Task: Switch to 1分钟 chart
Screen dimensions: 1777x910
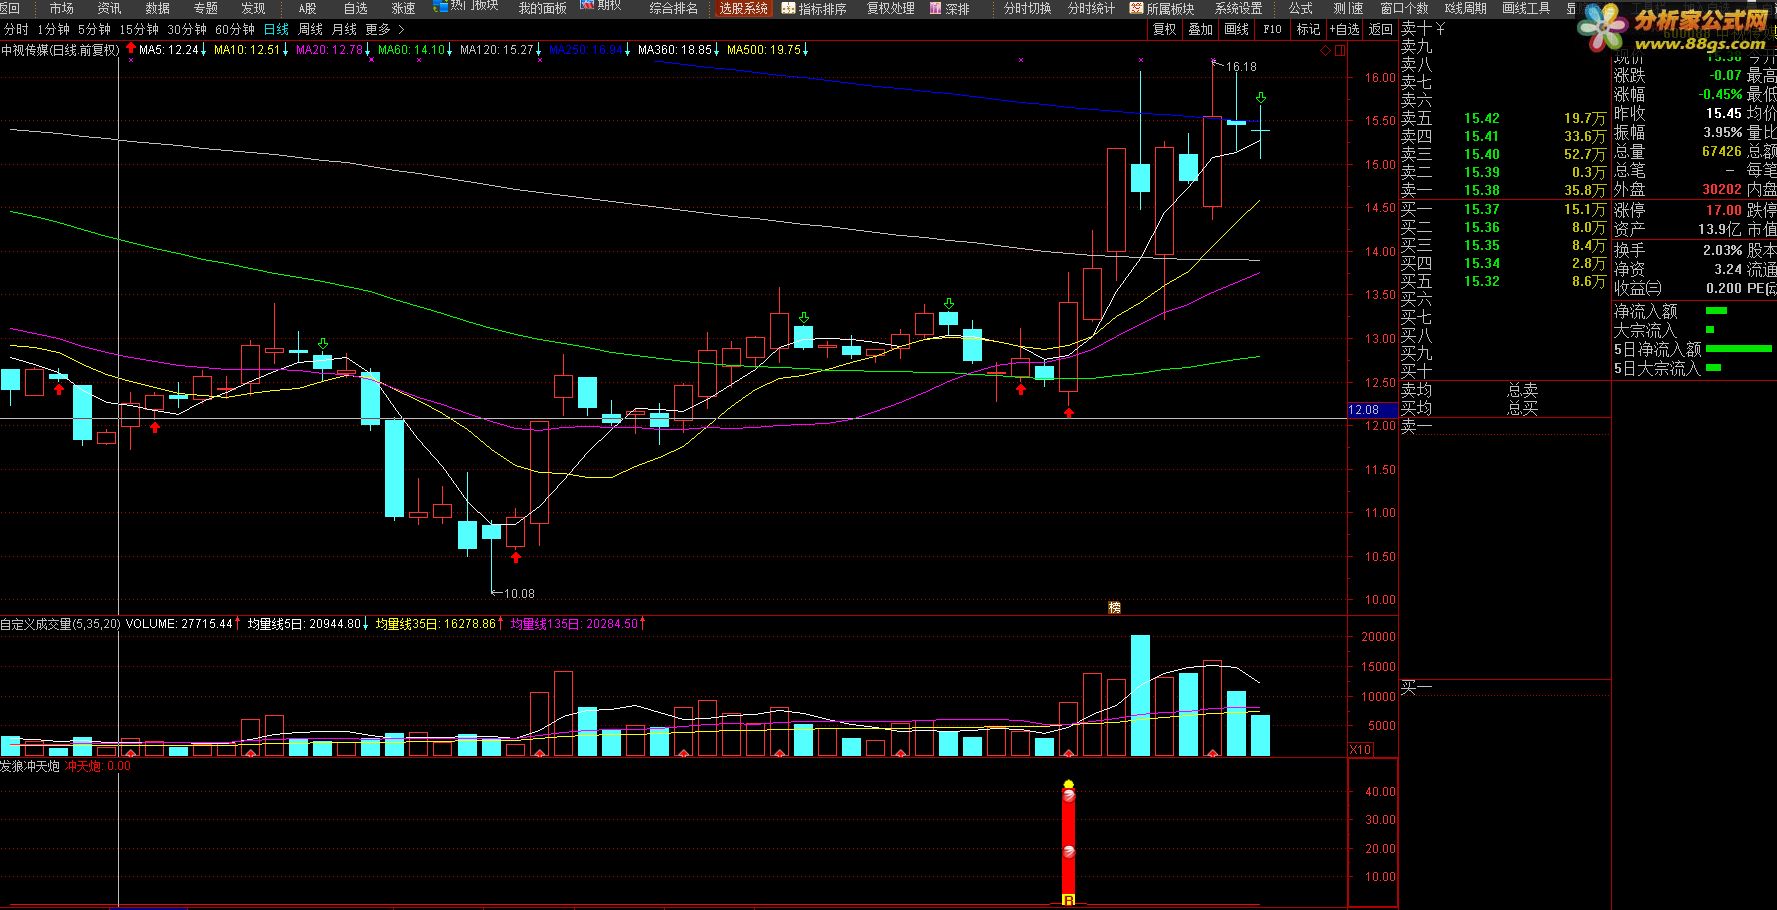Action: tap(53, 30)
